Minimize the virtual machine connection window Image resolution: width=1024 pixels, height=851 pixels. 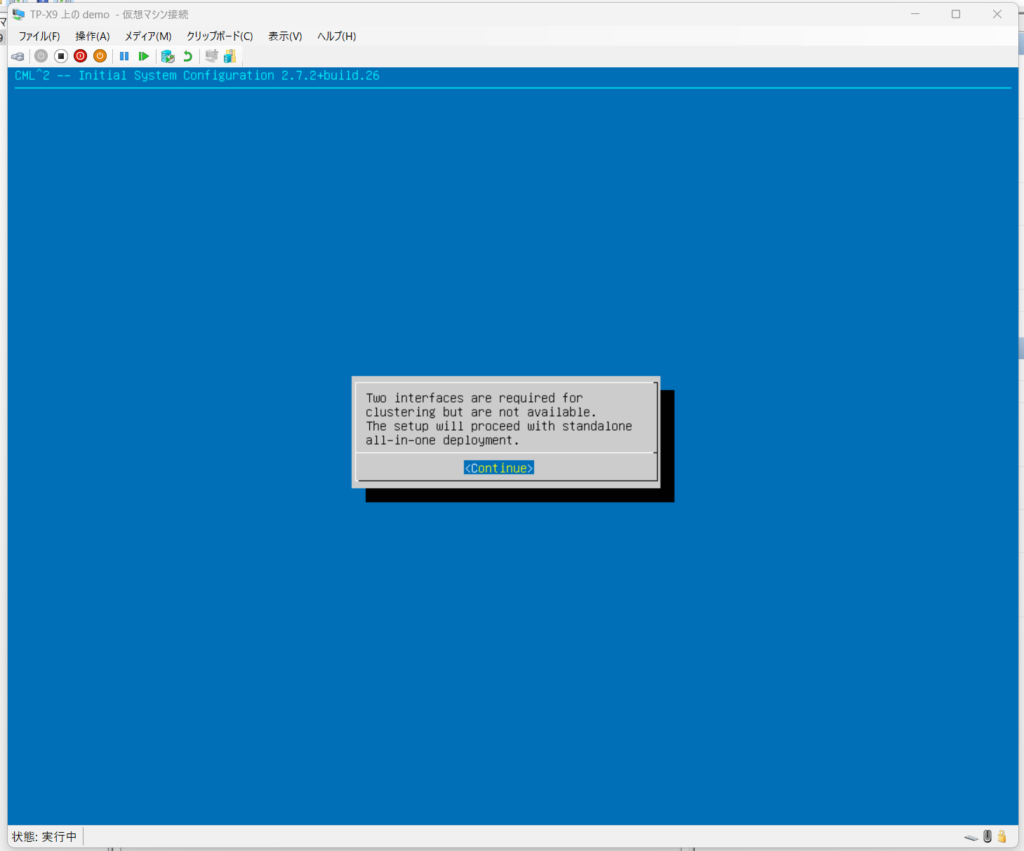click(915, 14)
